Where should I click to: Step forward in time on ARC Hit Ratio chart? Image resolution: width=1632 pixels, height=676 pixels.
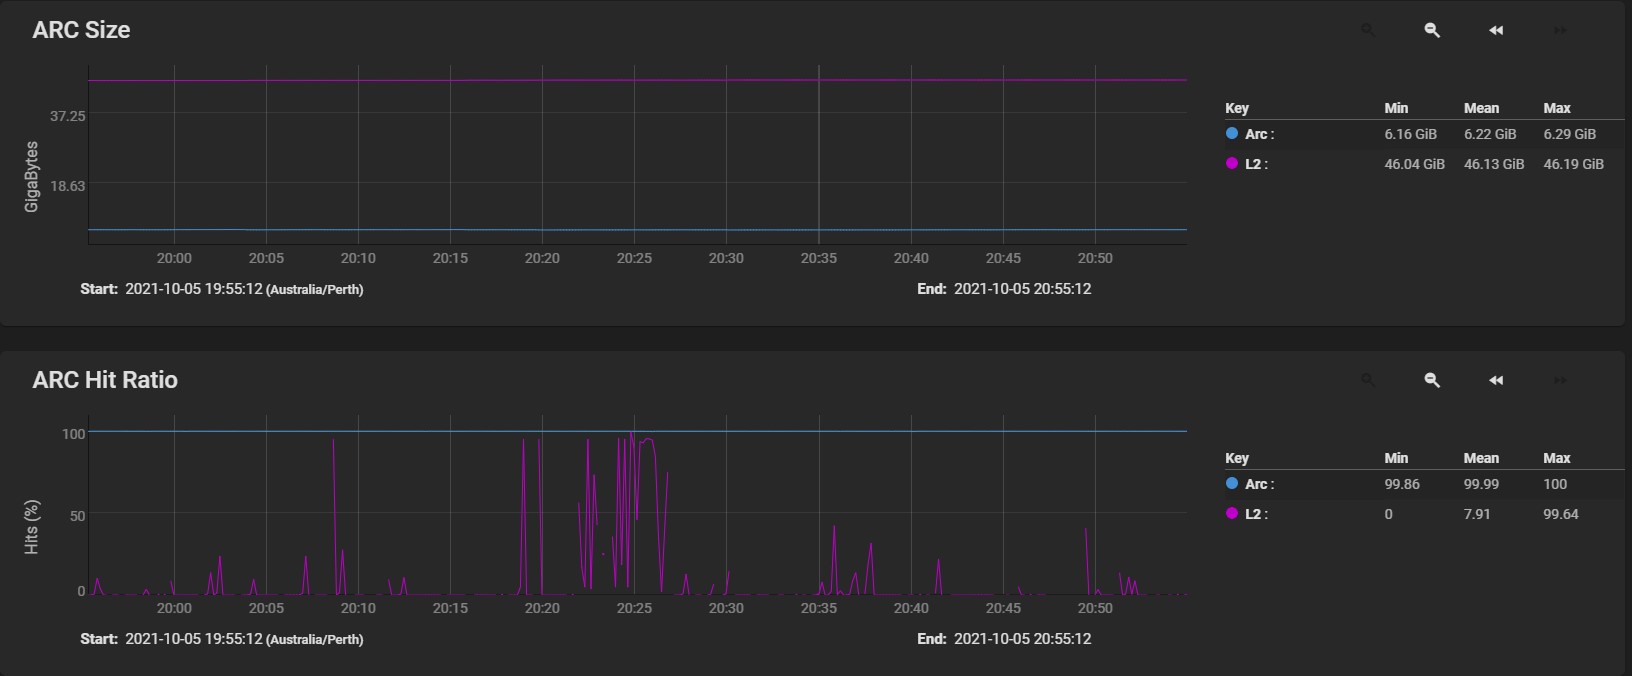[1560, 380]
